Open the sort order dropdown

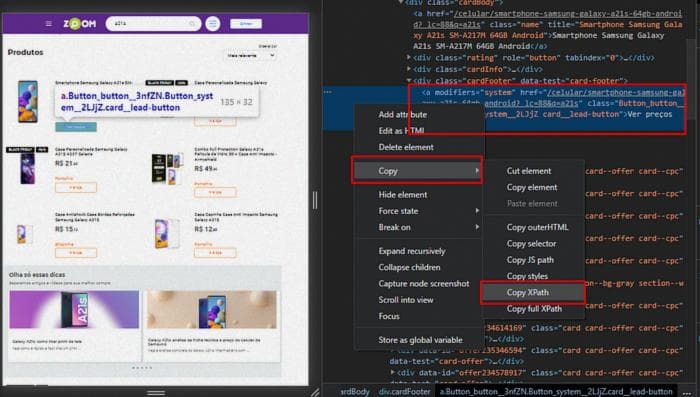pyautogui.click(x=250, y=55)
